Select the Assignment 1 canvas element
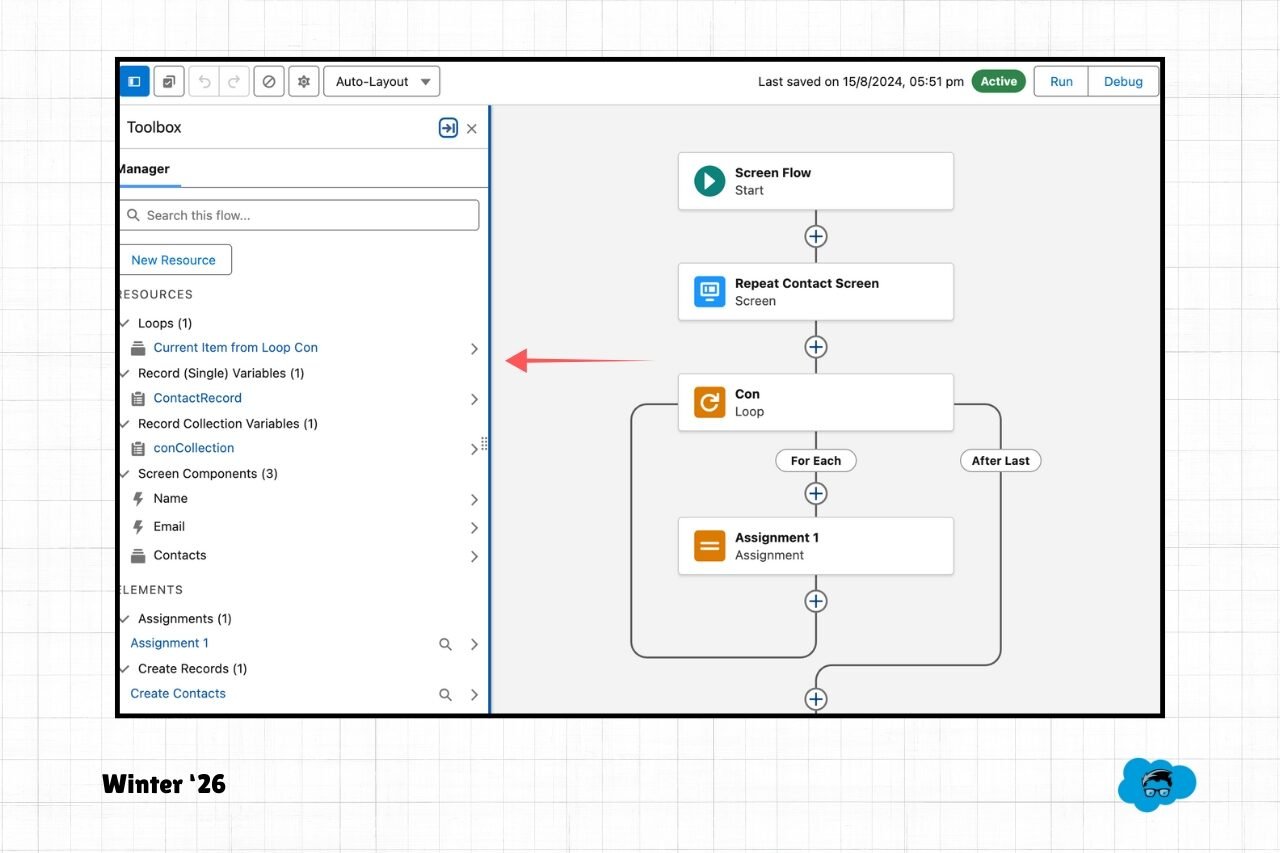Viewport: 1280px width, 853px height. [816, 546]
